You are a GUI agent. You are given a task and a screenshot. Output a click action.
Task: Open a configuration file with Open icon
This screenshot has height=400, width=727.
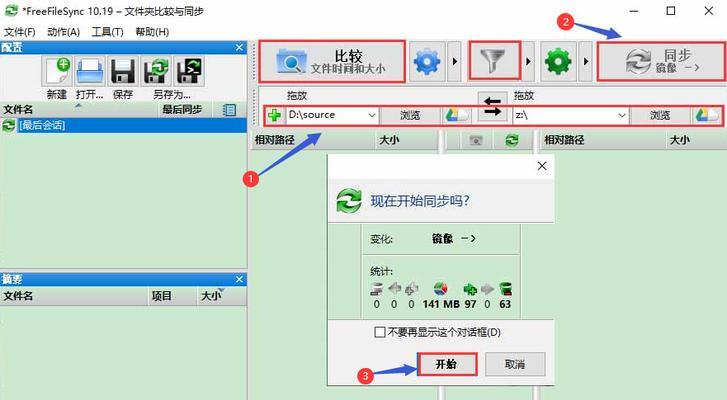(90, 71)
